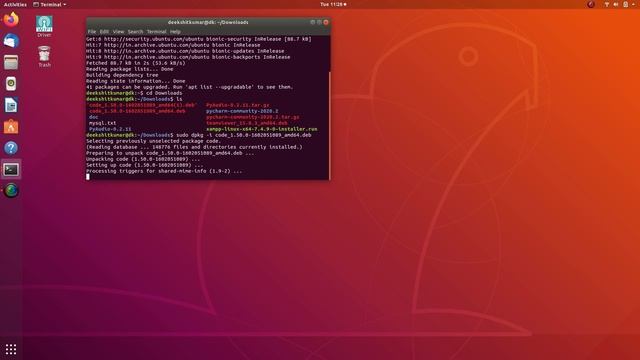Maximize the terminal window
Image resolution: width=640 pixels, height=360 pixels.
point(319,22)
